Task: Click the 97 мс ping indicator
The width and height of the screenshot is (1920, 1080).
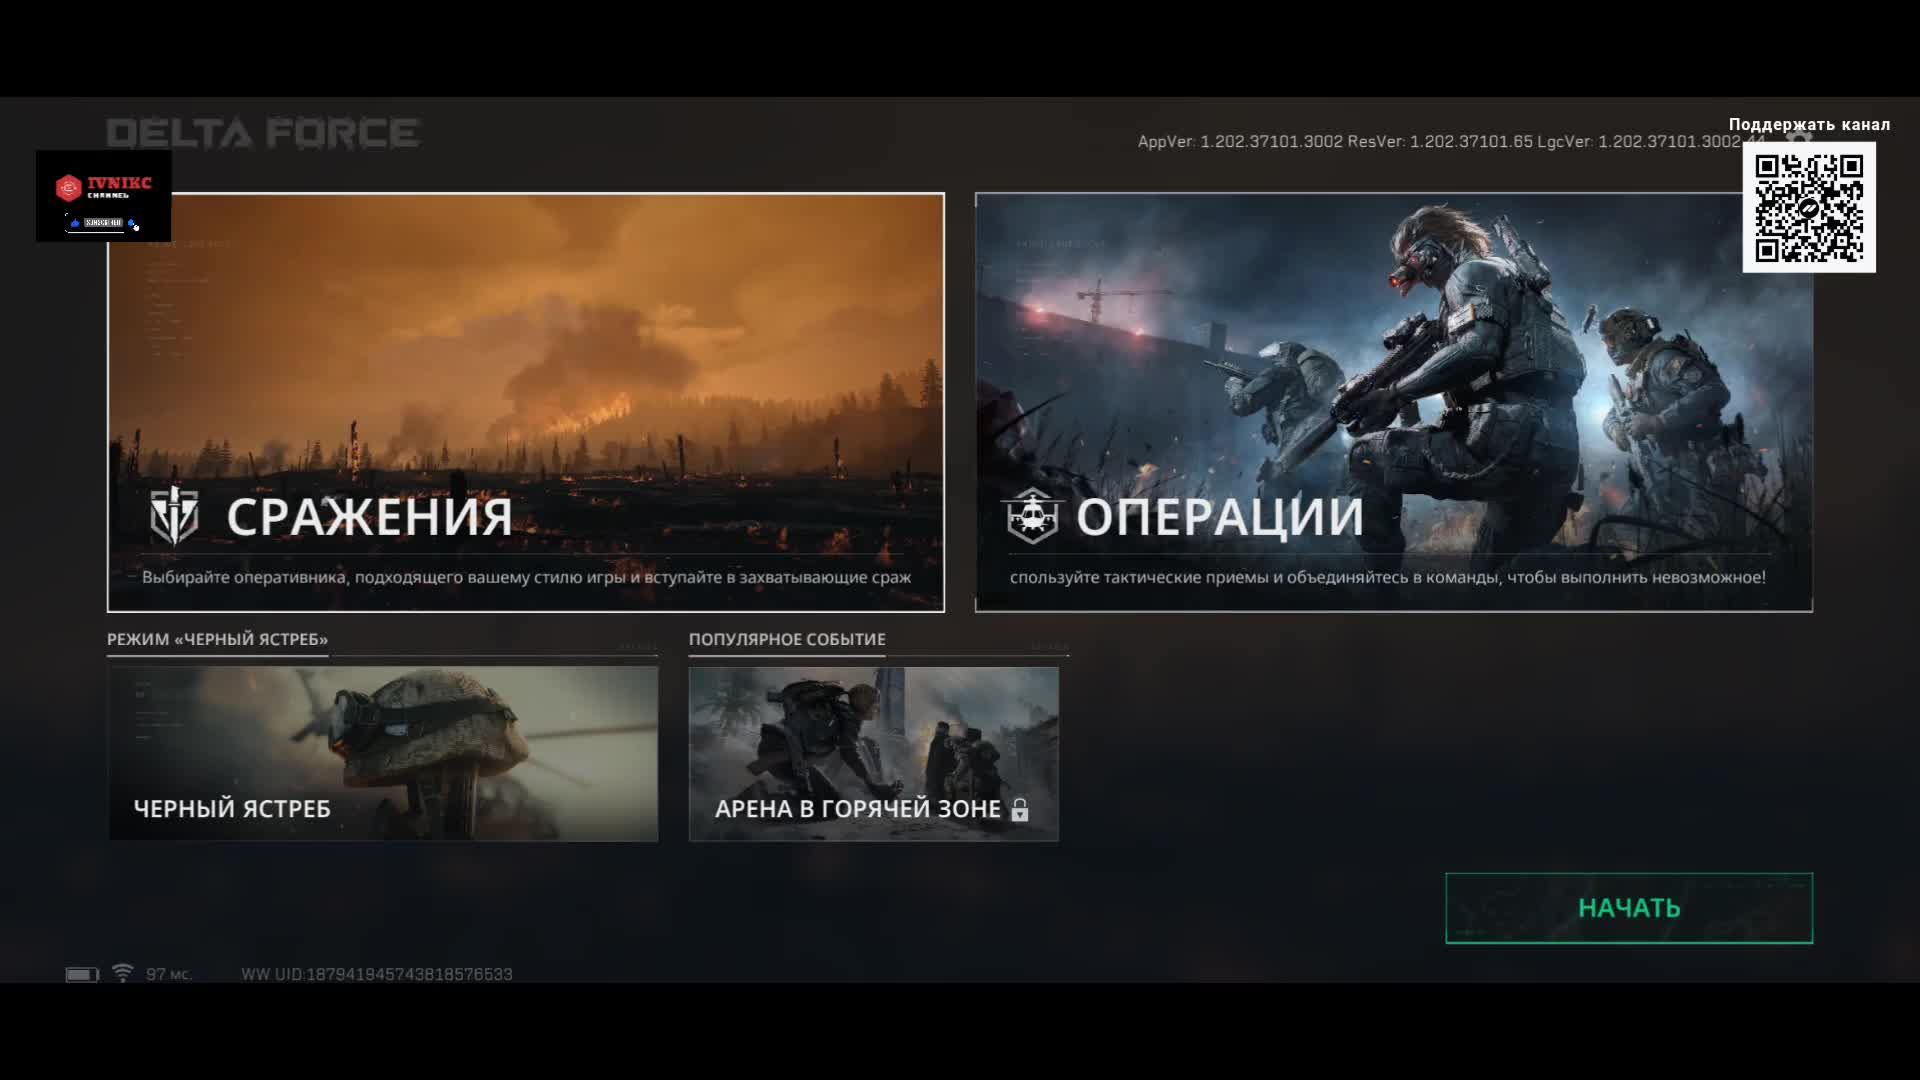Action: click(168, 974)
